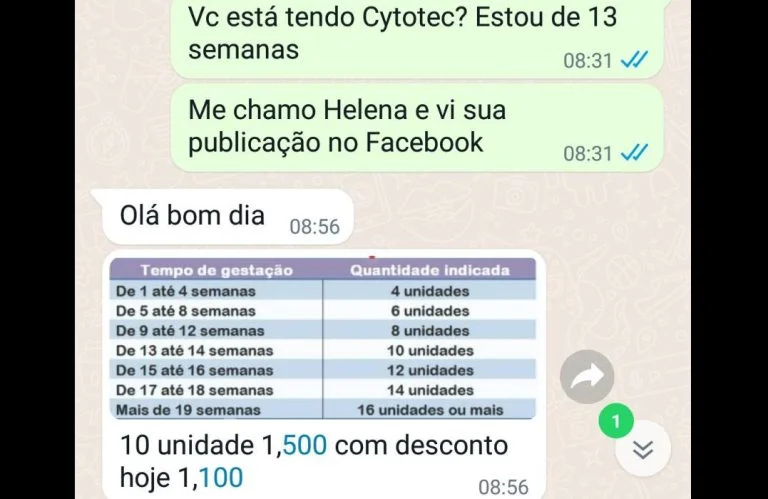Click the '16 unidades ou mais' cell

(x=430, y=410)
